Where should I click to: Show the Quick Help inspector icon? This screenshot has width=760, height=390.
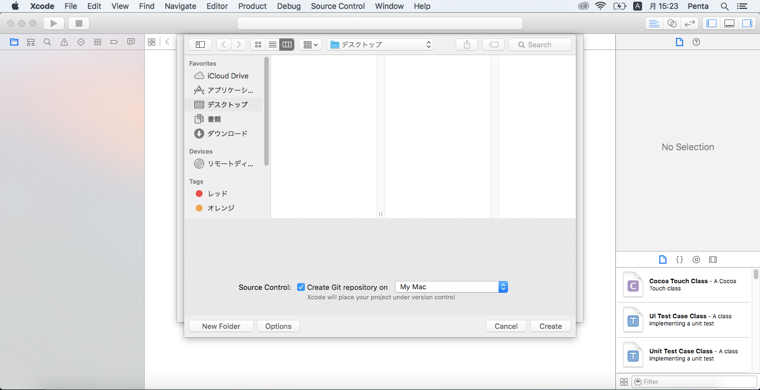[x=696, y=42]
